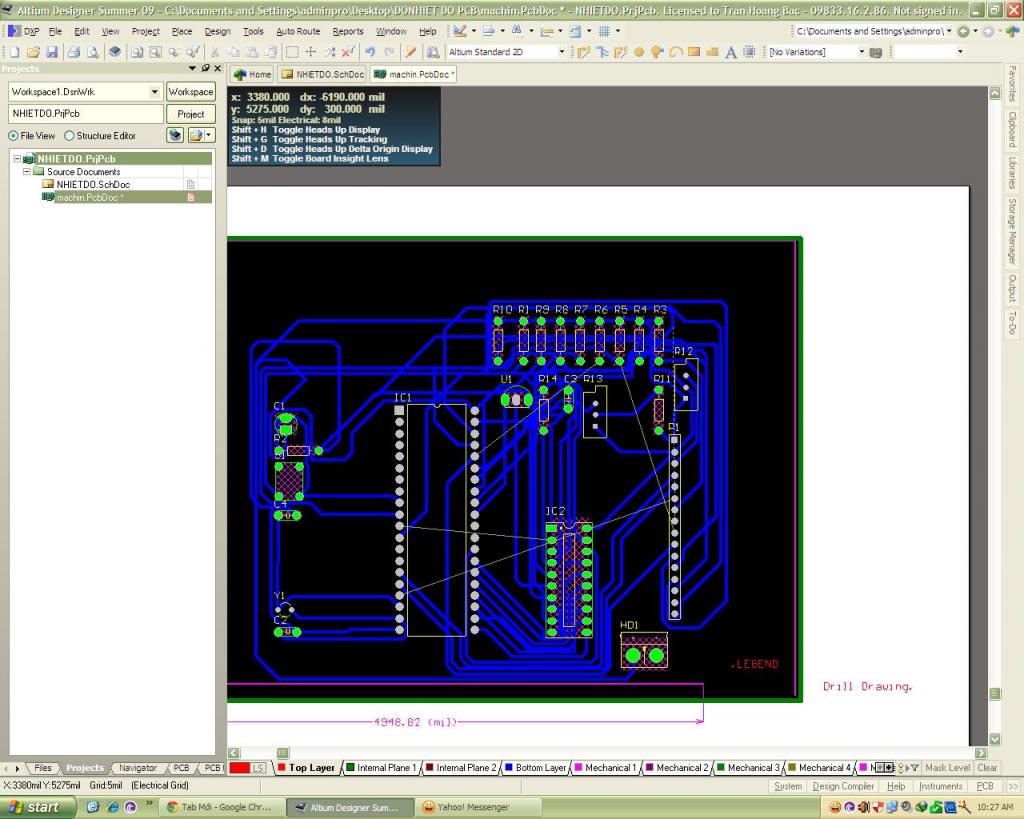The image size is (1024, 819).
Task: Select the Place String text tool
Action: coord(731,52)
